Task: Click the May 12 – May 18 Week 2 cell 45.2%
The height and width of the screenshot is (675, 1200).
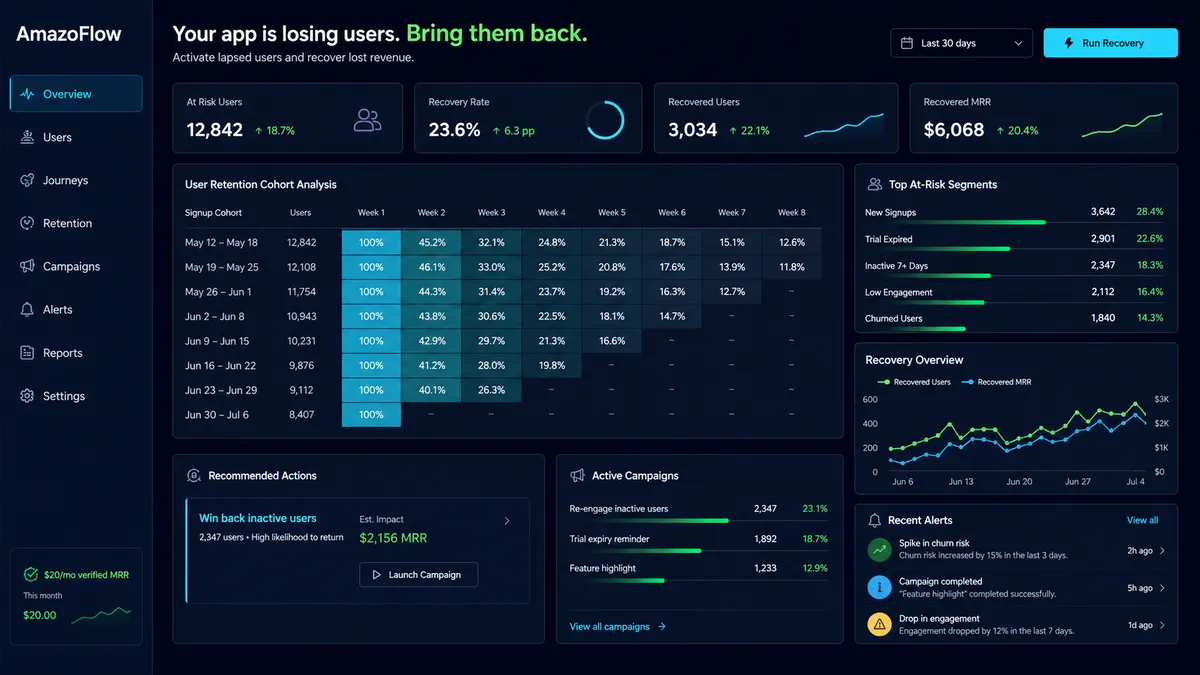Action: [x=431, y=242]
